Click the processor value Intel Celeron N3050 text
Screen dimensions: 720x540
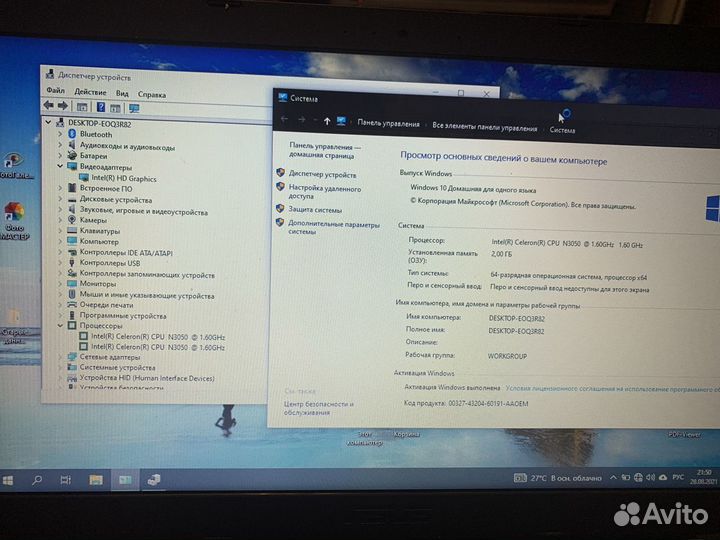click(x=567, y=244)
